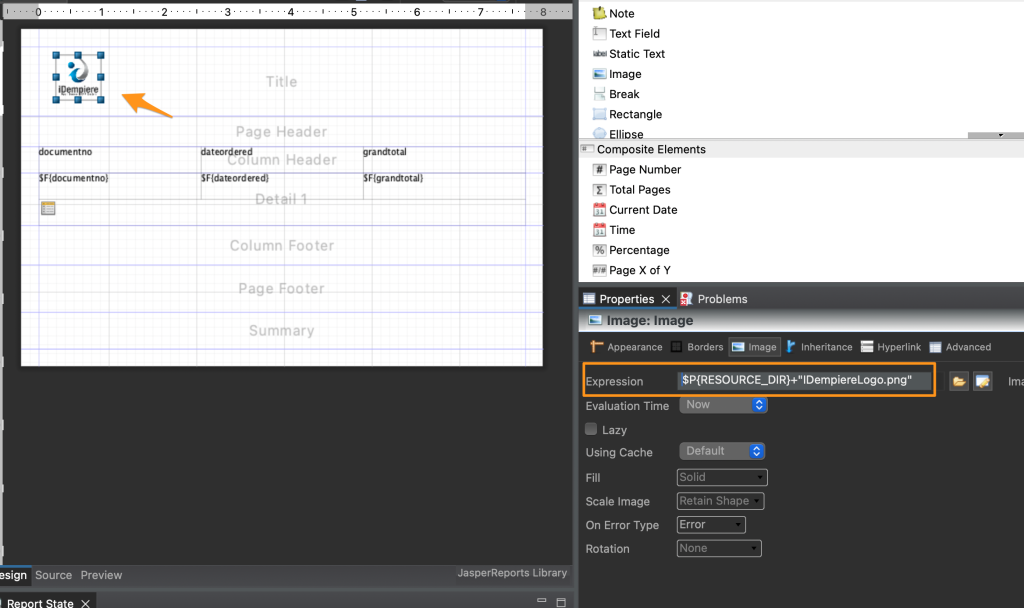Maximize the bottom Report State panel
Screen dimensions: 1024x608
pyautogui.click(x=561, y=602)
